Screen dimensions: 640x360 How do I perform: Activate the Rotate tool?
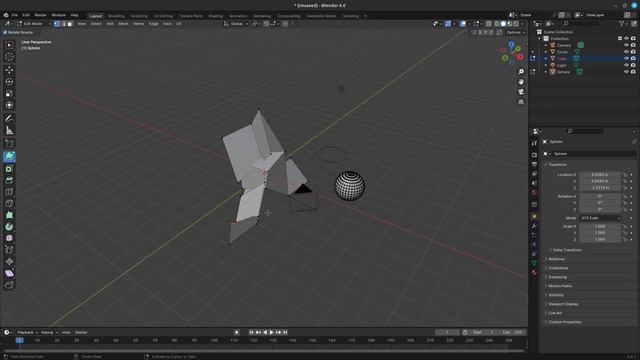(9, 82)
